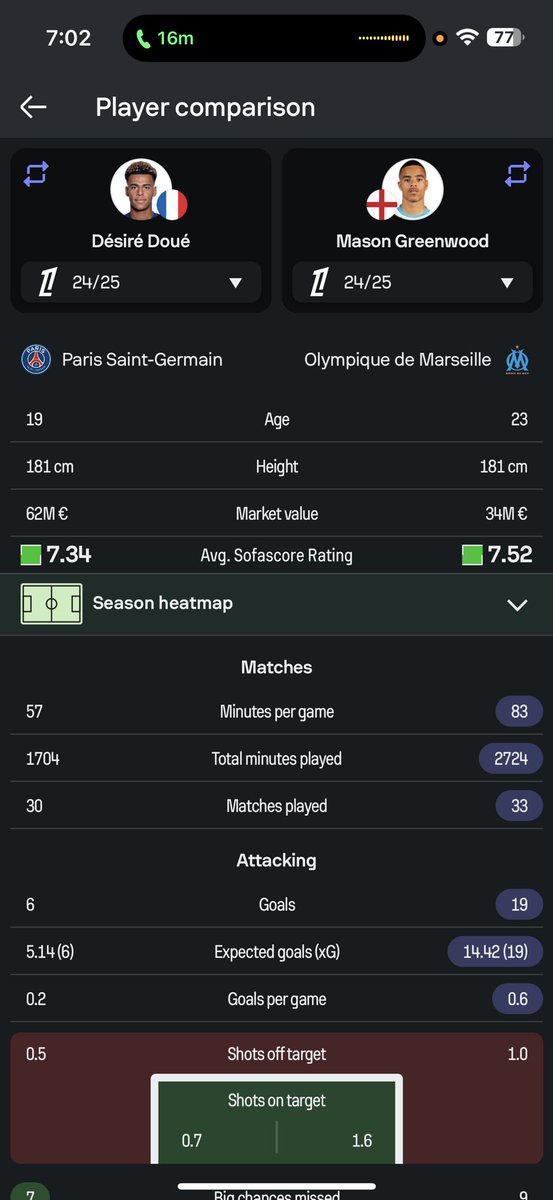Select the Expected goals (xG) row

click(x=277, y=952)
